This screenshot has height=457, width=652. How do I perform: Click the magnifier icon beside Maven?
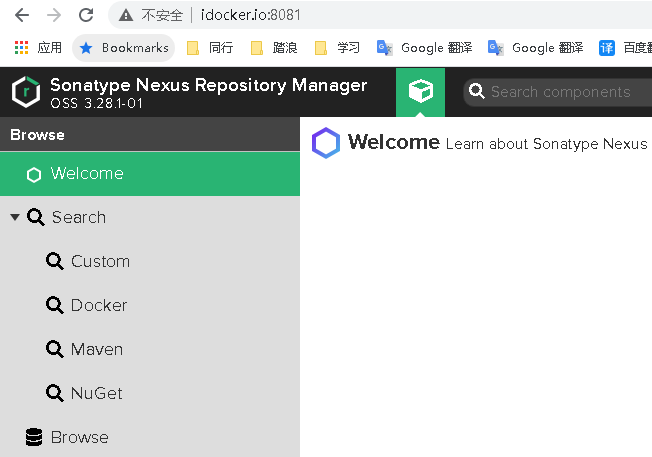[x=55, y=349]
